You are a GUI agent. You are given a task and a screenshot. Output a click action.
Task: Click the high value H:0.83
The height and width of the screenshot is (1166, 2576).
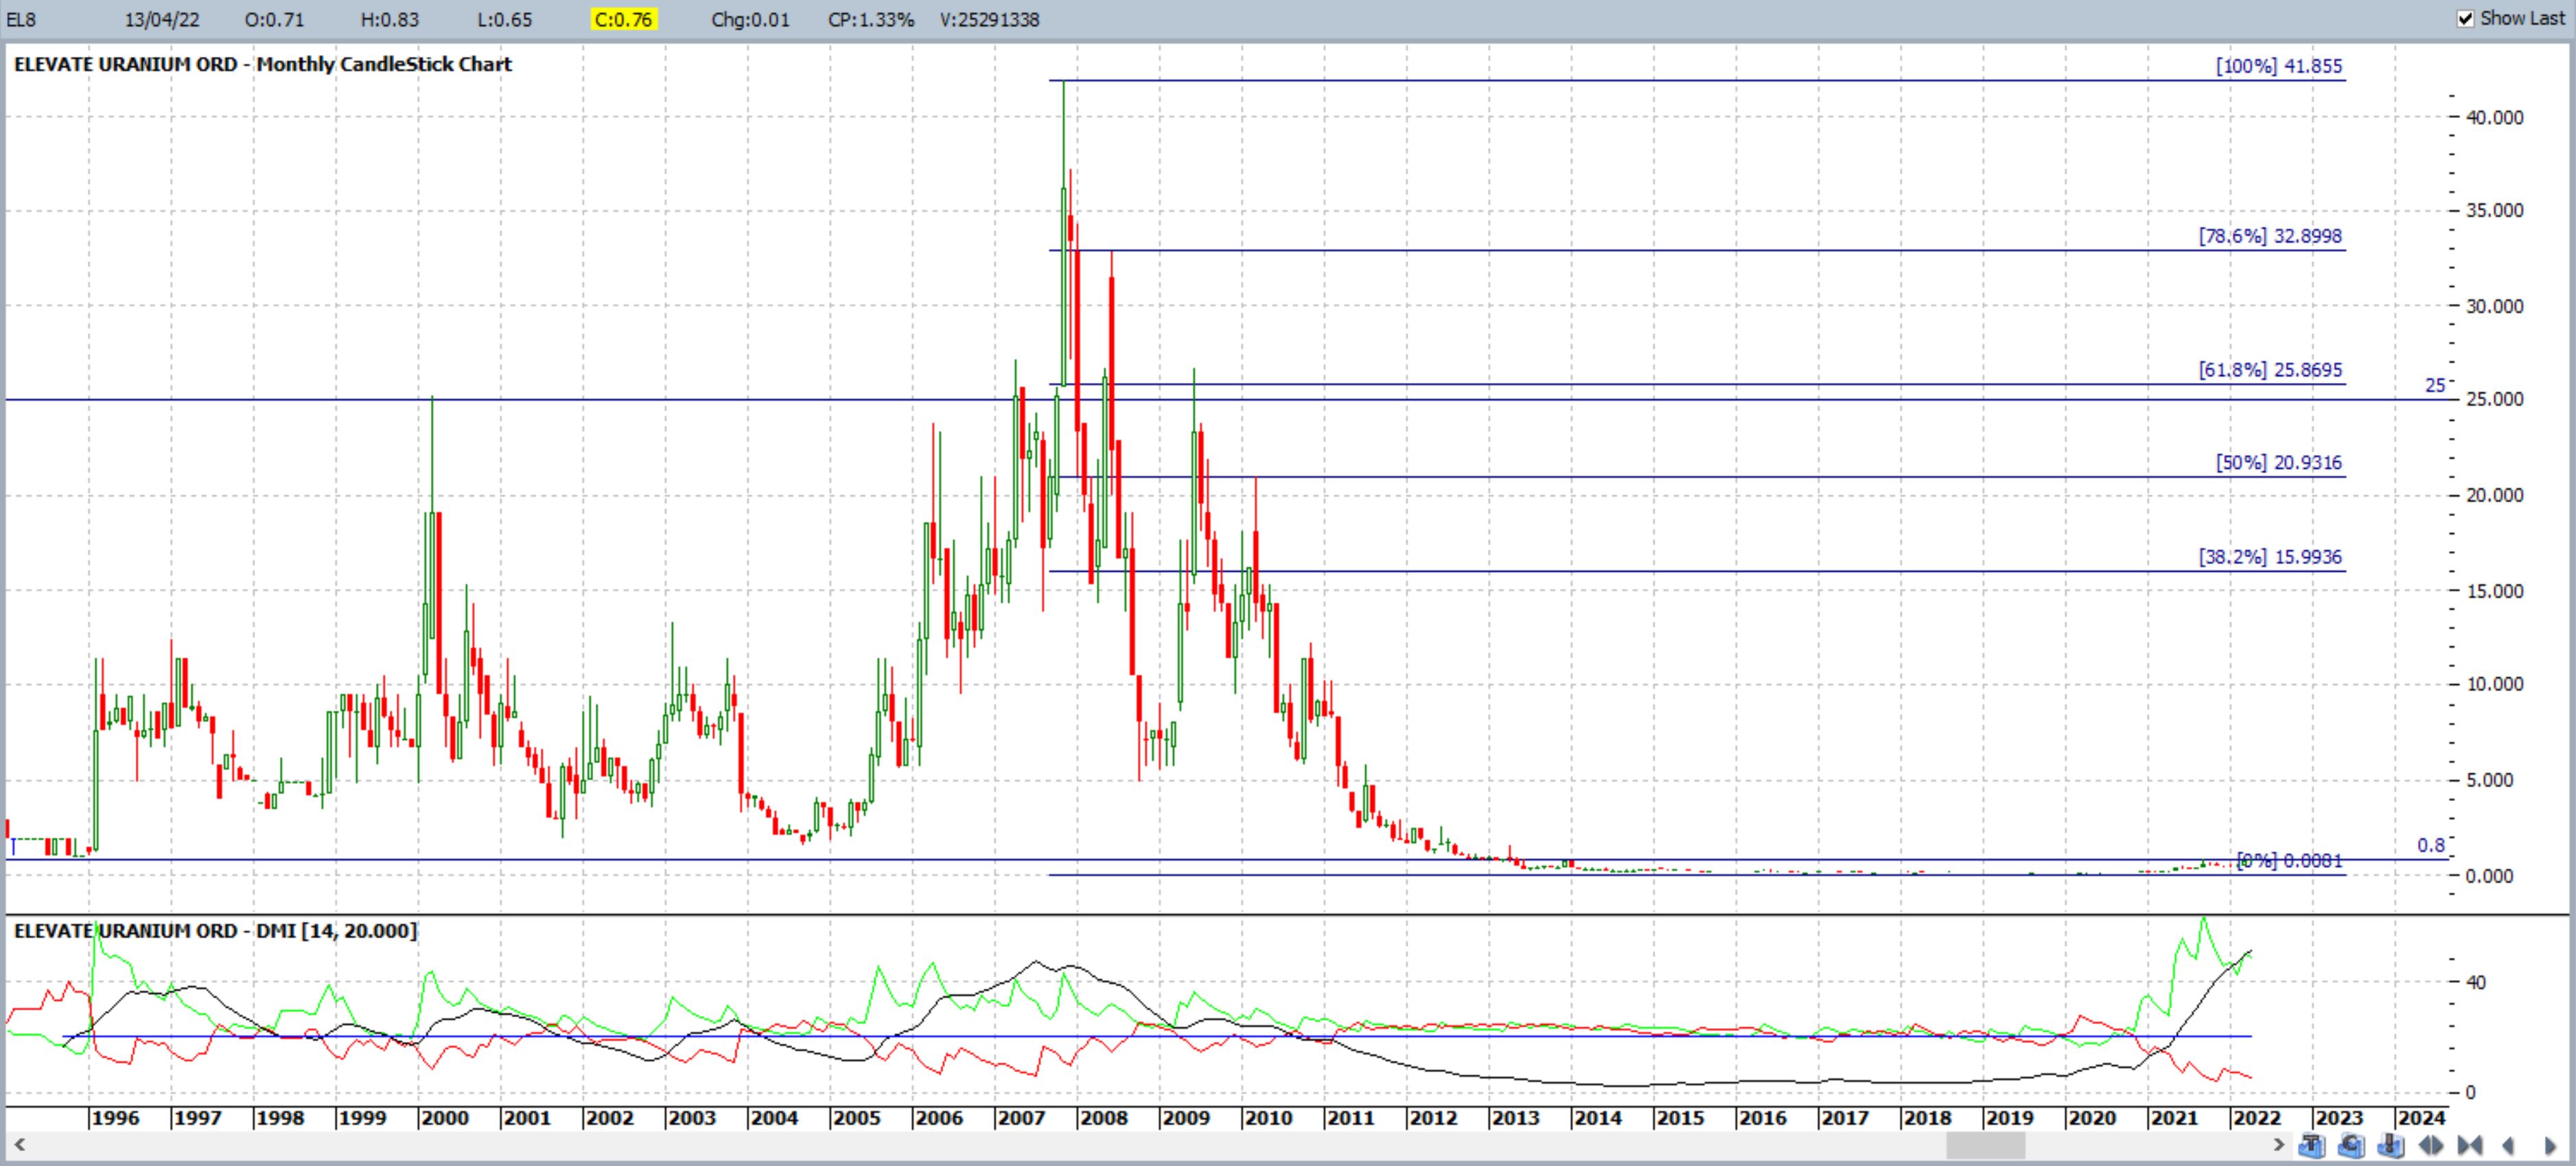389,20
